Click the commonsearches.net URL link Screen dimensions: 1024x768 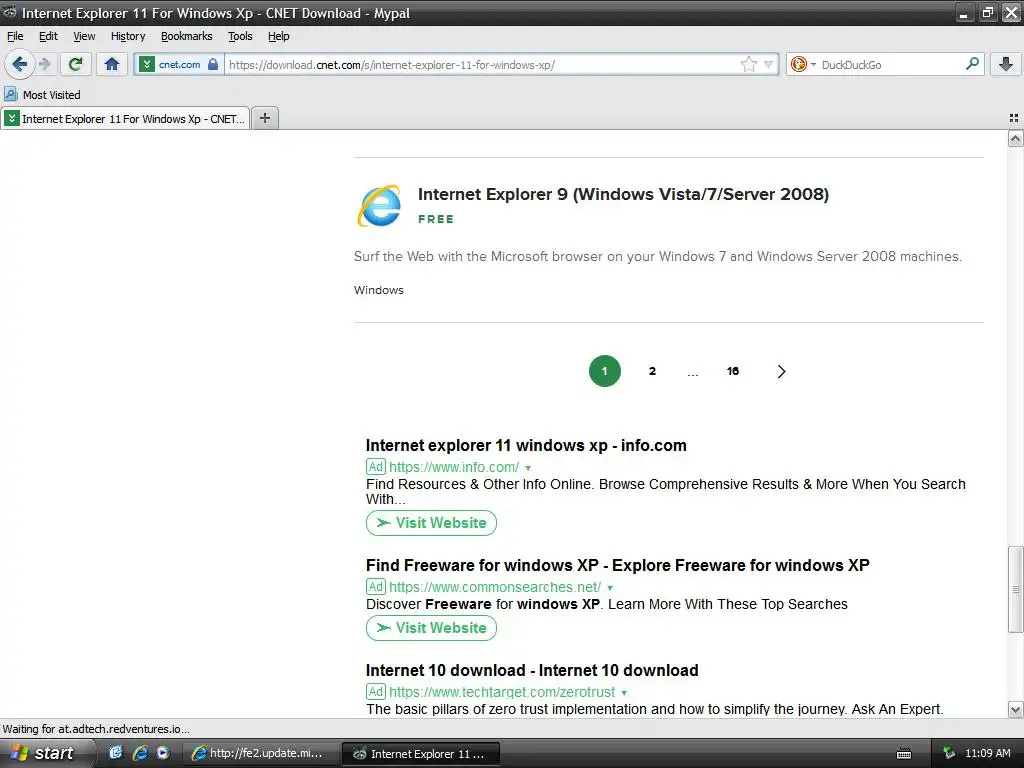pyautogui.click(x=495, y=587)
